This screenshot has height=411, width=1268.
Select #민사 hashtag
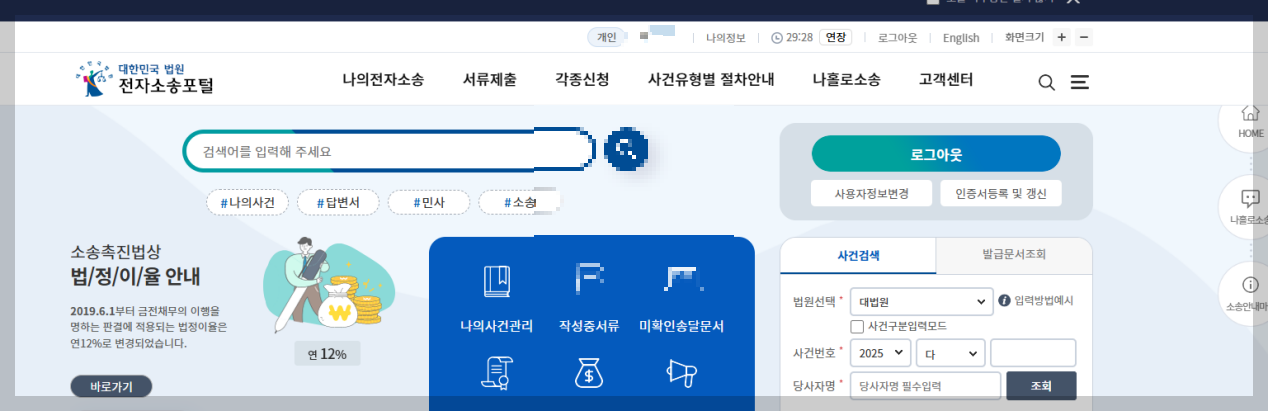[428, 203]
